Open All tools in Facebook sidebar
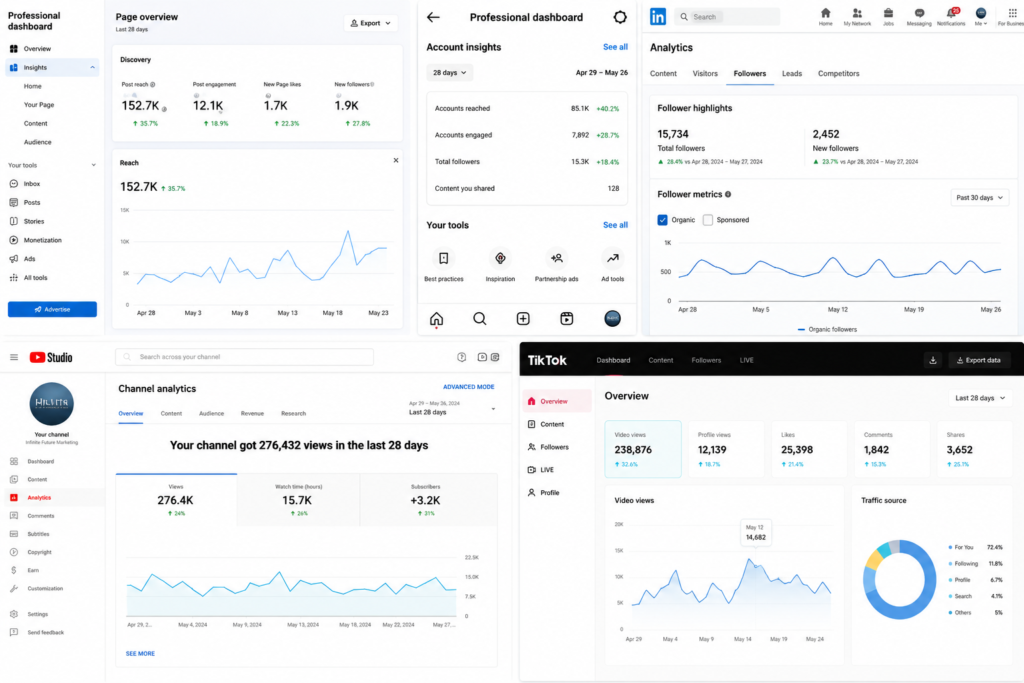This screenshot has height=683, width=1024. [29, 278]
